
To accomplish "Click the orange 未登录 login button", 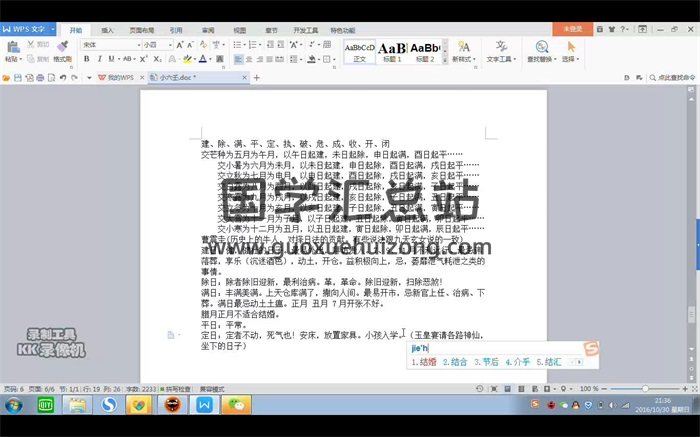I will 573,29.
